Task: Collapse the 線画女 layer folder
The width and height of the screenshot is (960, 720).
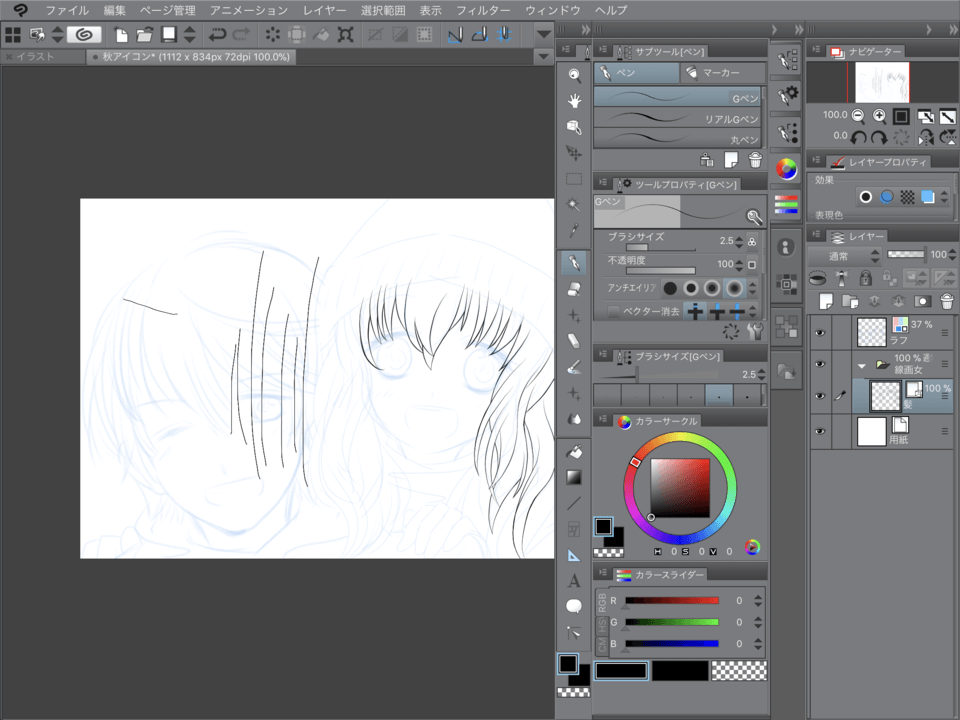Action: (862, 365)
